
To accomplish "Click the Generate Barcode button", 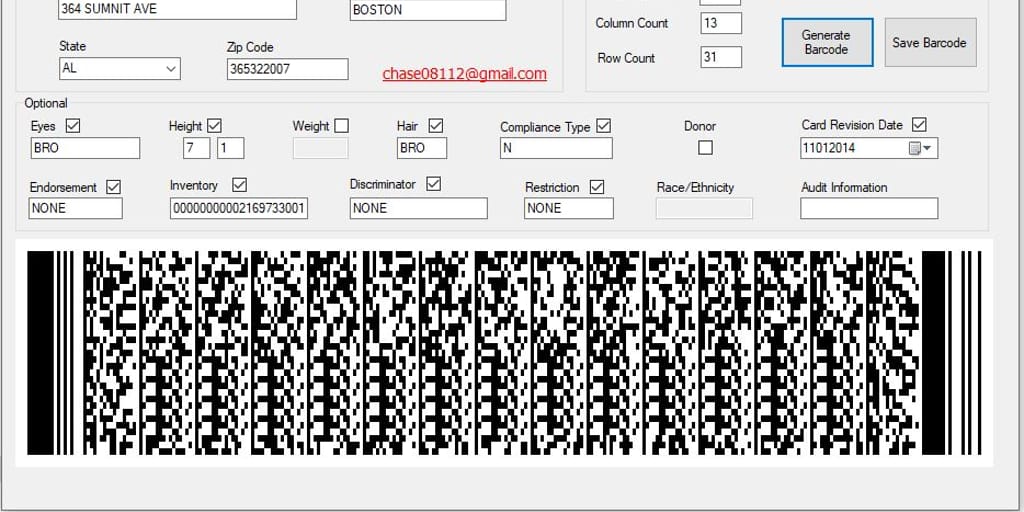I will tap(826, 42).
